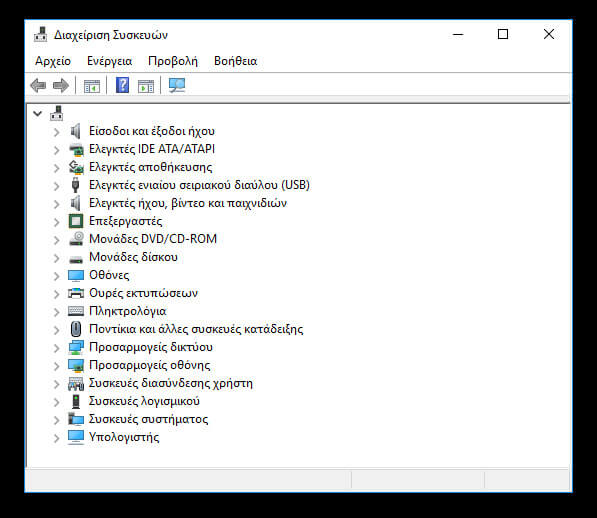
Task: Click the action pane toolbar icon
Action: [146, 86]
